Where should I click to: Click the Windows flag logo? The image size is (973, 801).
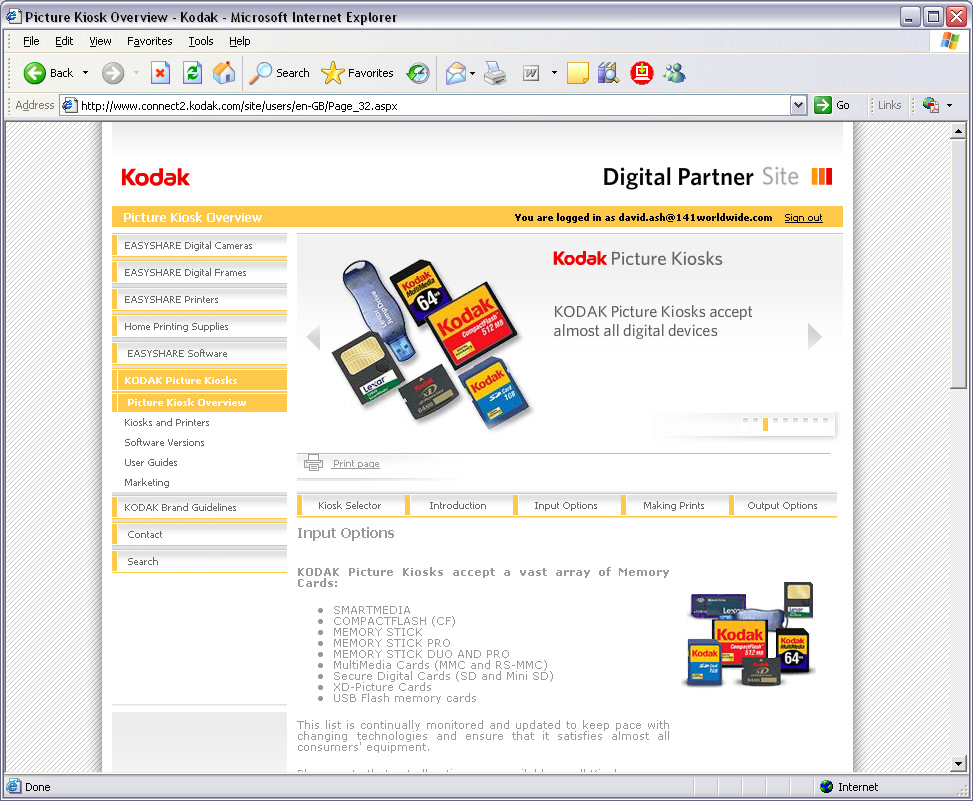(x=949, y=42)
